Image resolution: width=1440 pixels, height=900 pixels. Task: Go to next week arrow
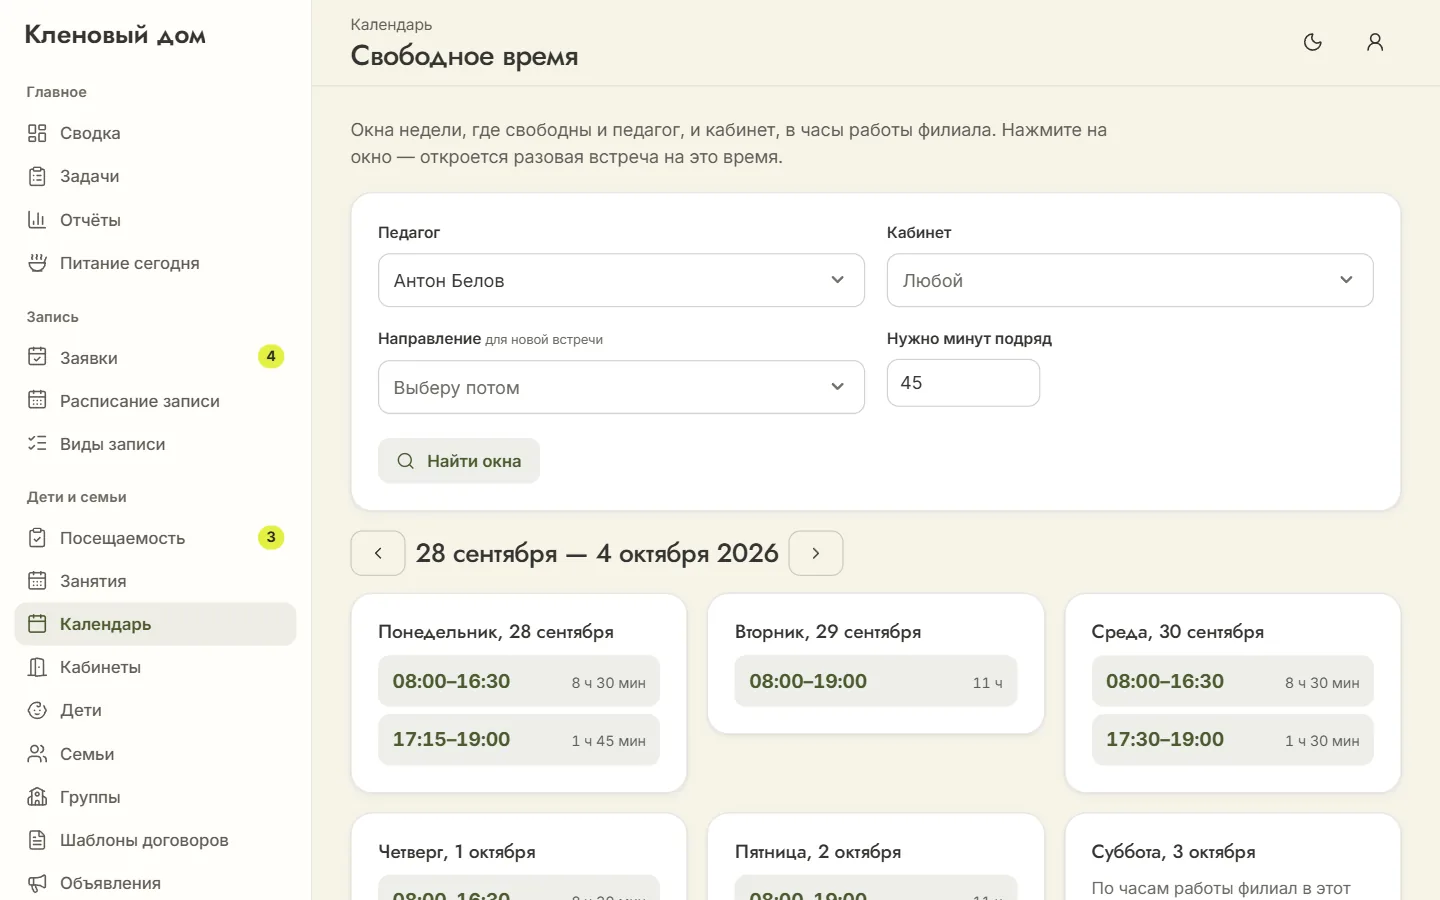click(816, 553)
